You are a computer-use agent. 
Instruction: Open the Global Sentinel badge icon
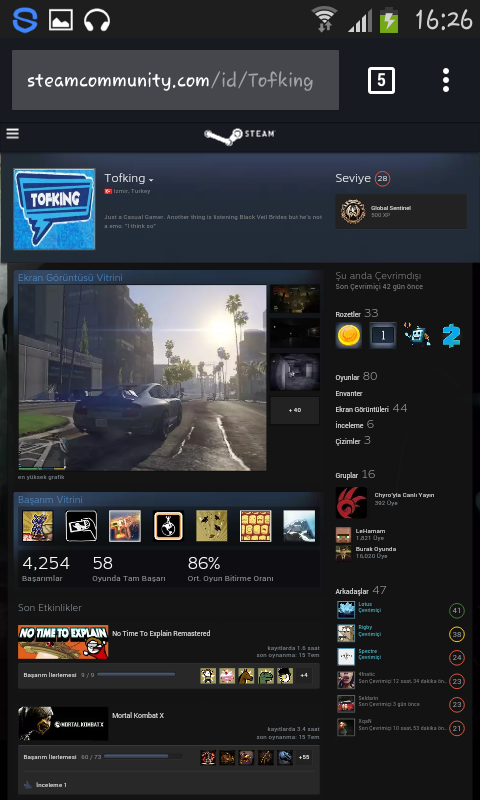pyautogui.click(x=353, y=211)
